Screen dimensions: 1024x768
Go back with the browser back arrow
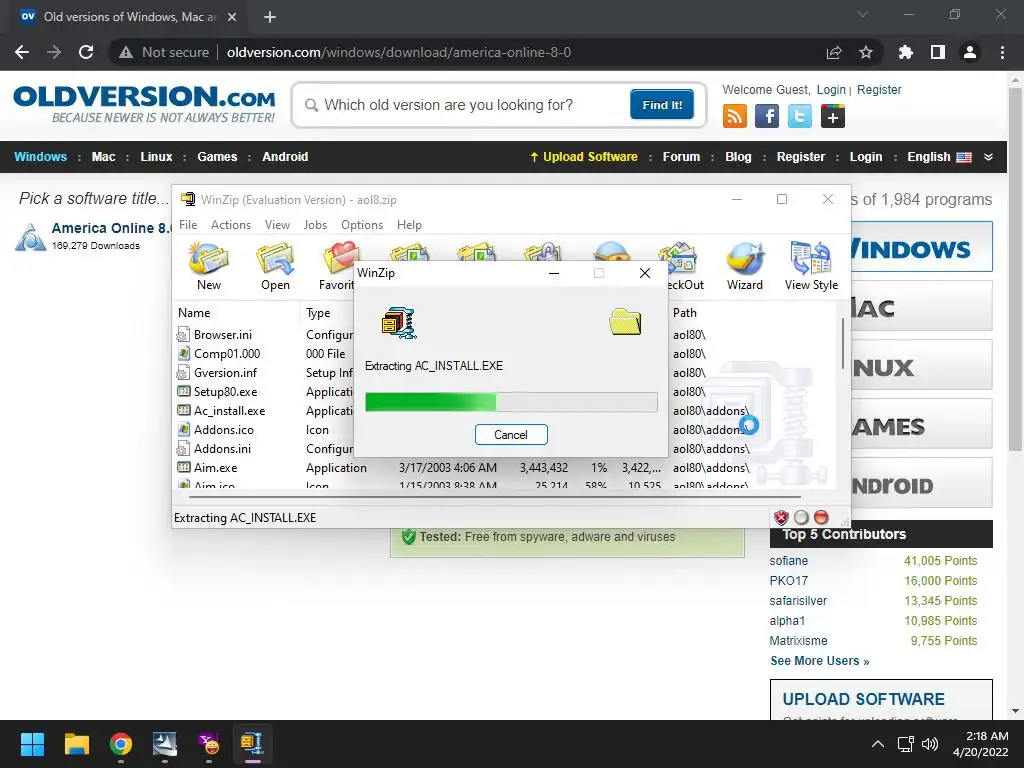pos(22,52)
